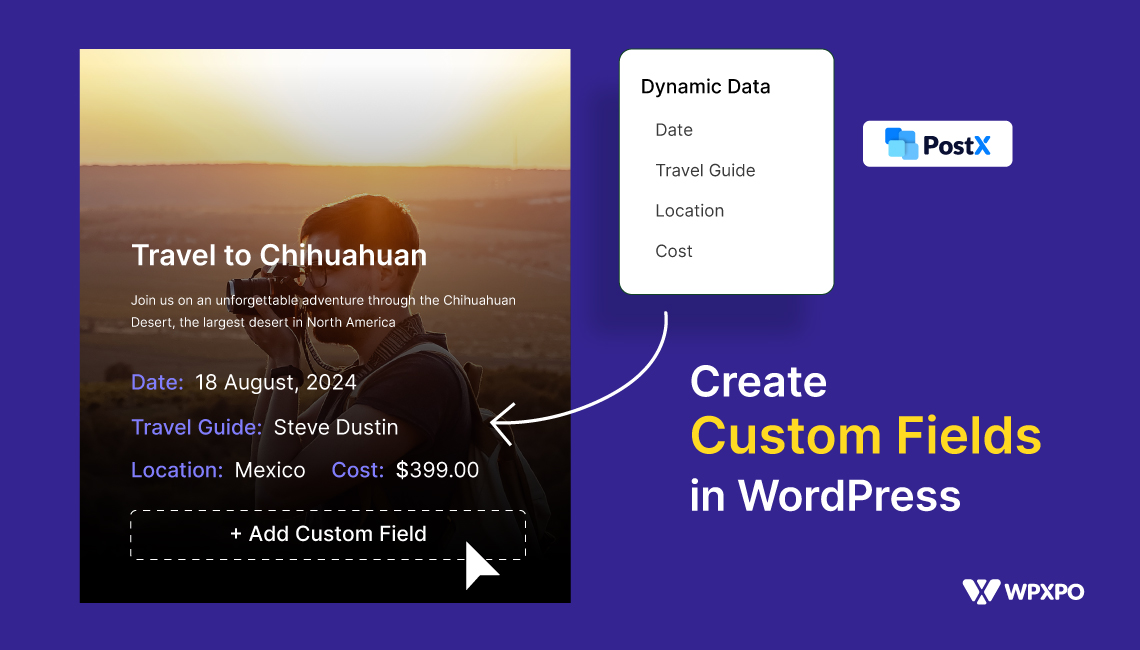Click the Join us on an unforgettable adventure description
Screen dimensions: 1140x650
coord(324,311)
